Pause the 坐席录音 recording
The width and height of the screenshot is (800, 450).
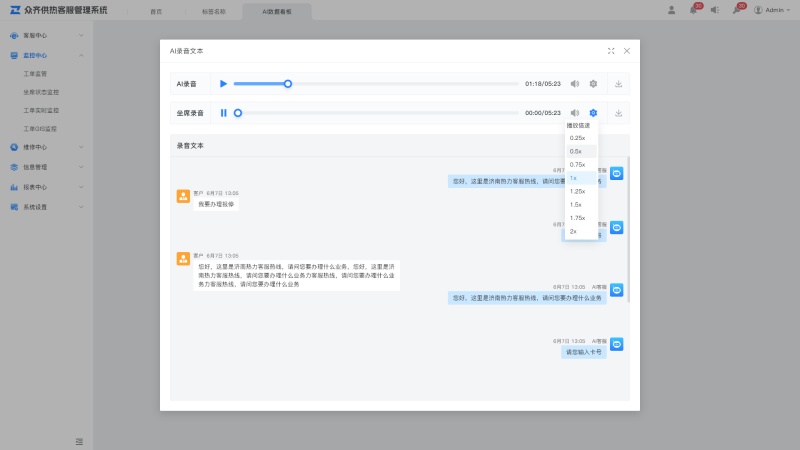223,113
